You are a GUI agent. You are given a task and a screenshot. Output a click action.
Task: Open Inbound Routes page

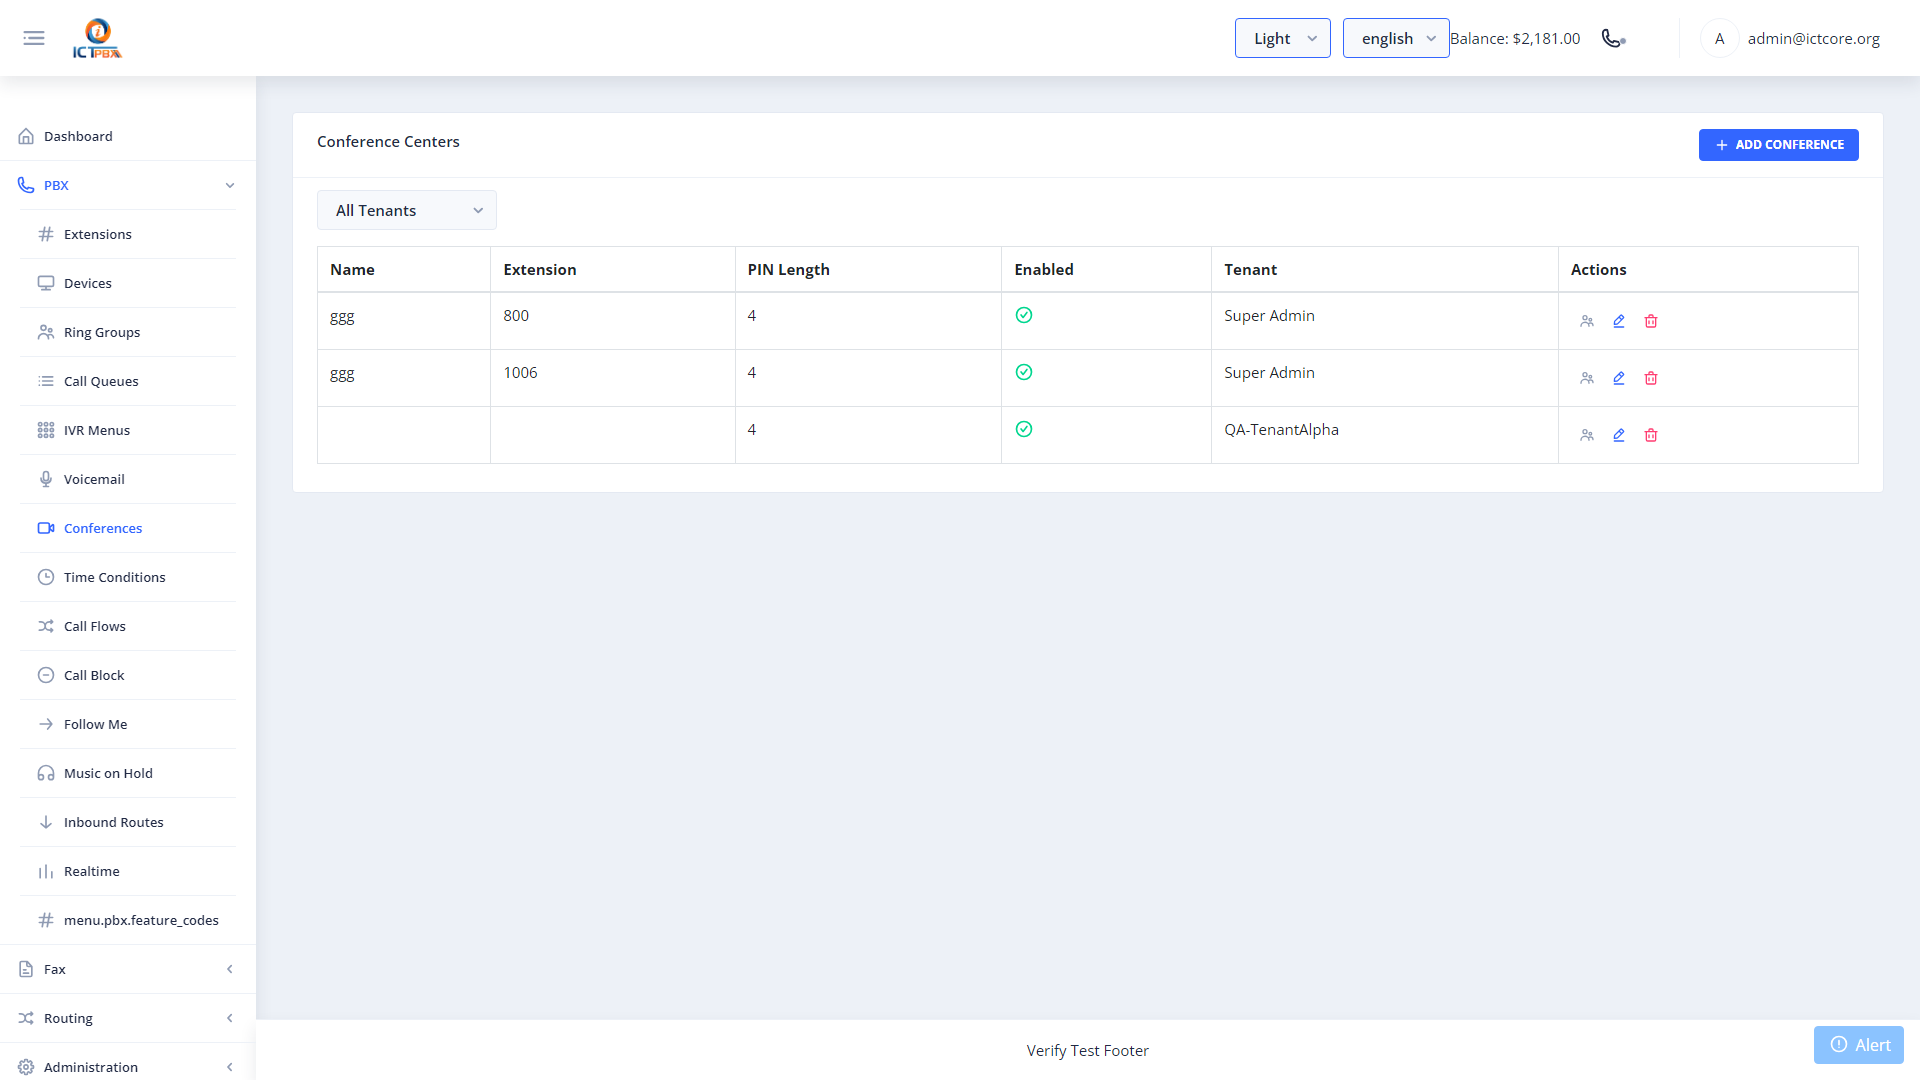[x=128, y=822]
